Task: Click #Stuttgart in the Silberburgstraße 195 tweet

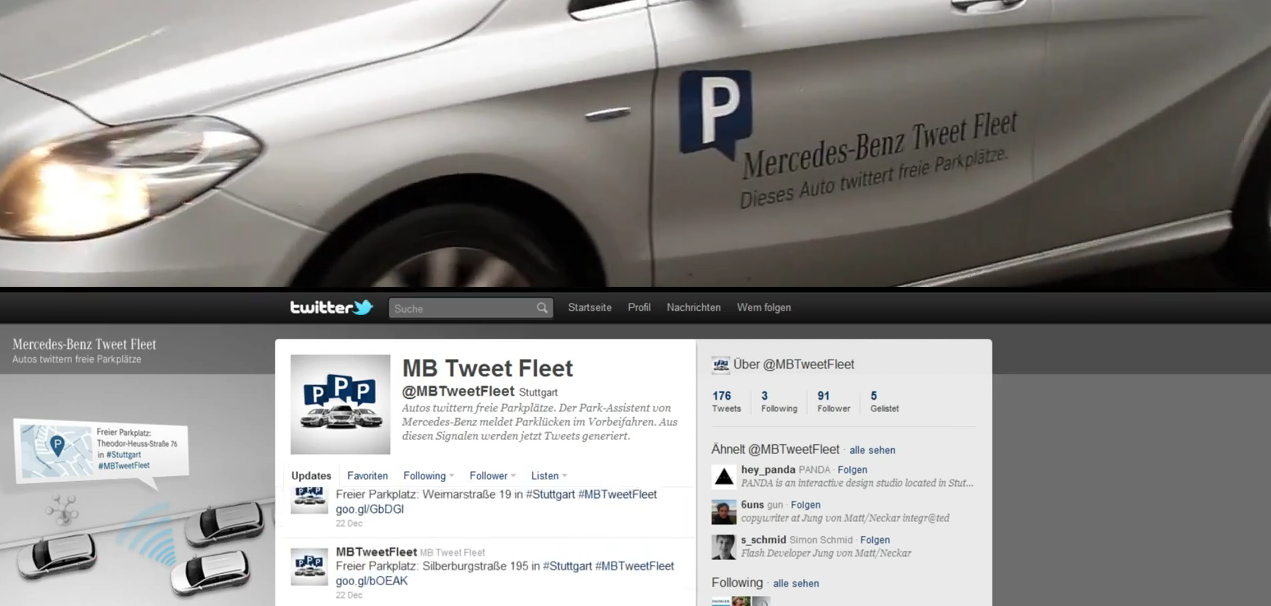Action: point(567,566)
